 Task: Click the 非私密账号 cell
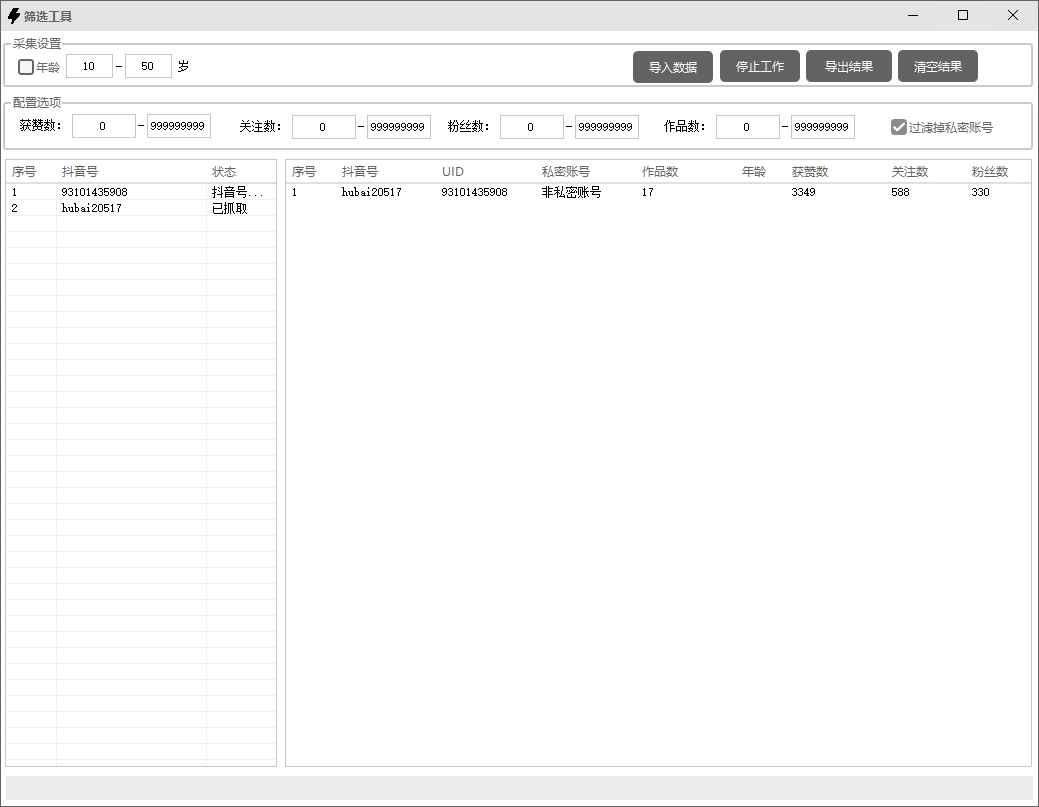point(571,192)
